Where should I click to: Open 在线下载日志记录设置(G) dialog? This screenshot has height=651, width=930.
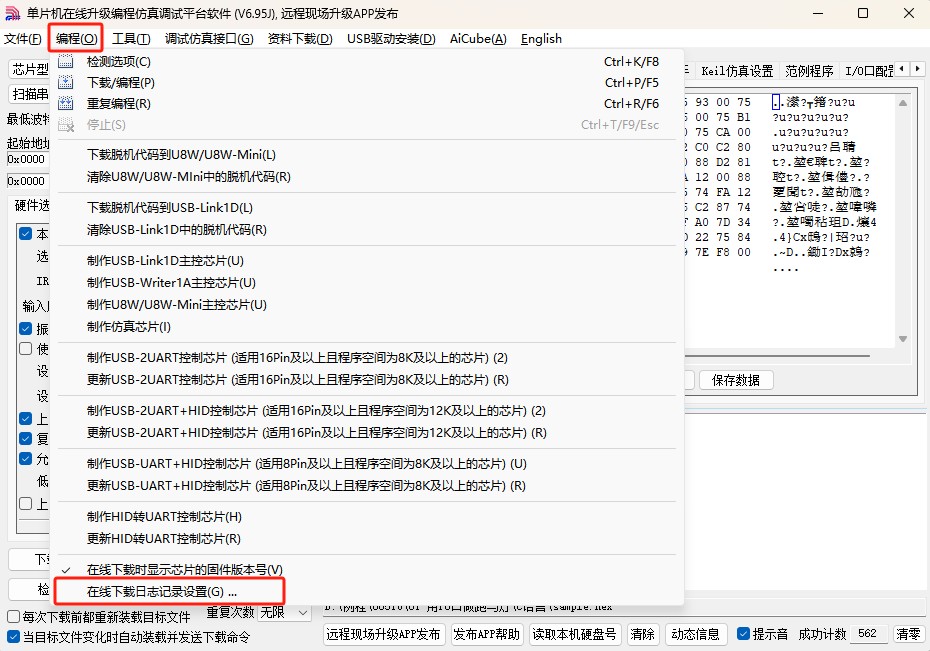click(x=367, y=592)
